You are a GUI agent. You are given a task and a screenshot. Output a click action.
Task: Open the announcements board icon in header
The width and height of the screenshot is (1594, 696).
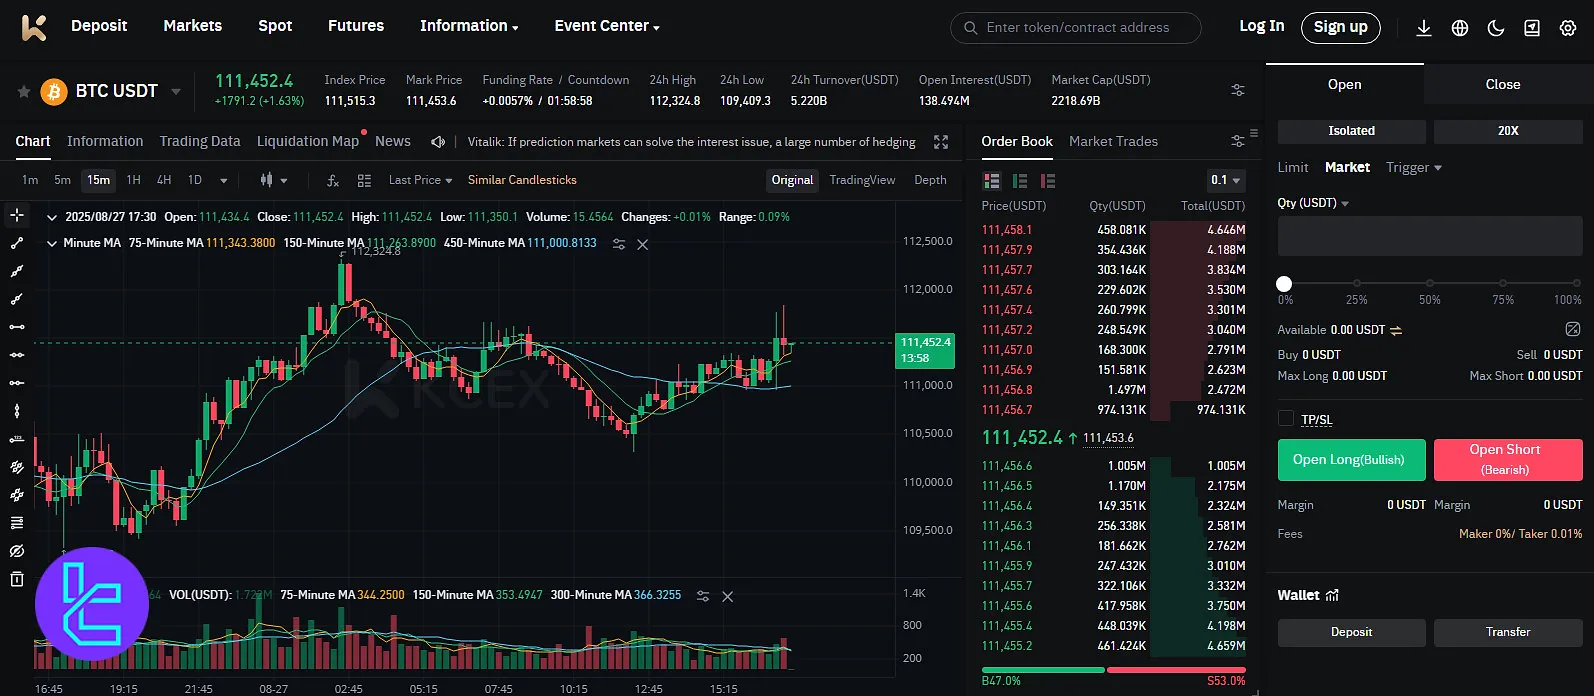point(1532,28)
